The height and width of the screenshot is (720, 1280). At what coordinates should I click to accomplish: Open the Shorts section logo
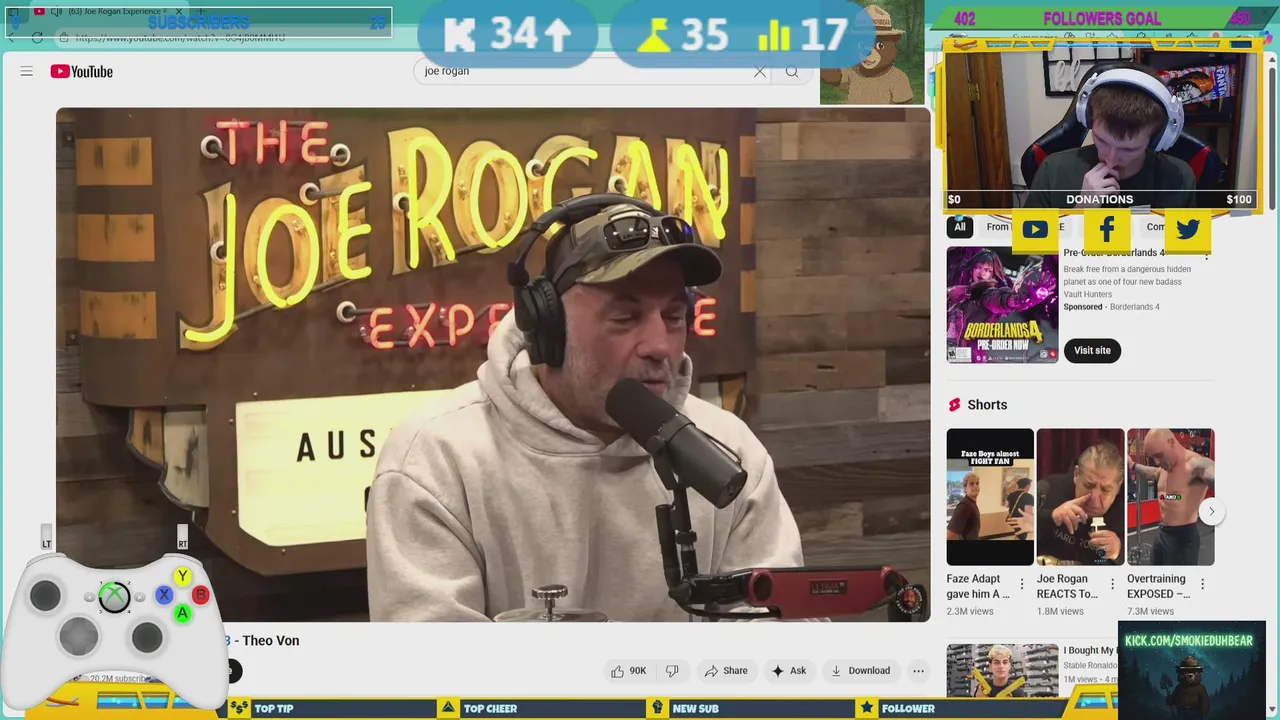pyautogui.click(x=954, y=405)
